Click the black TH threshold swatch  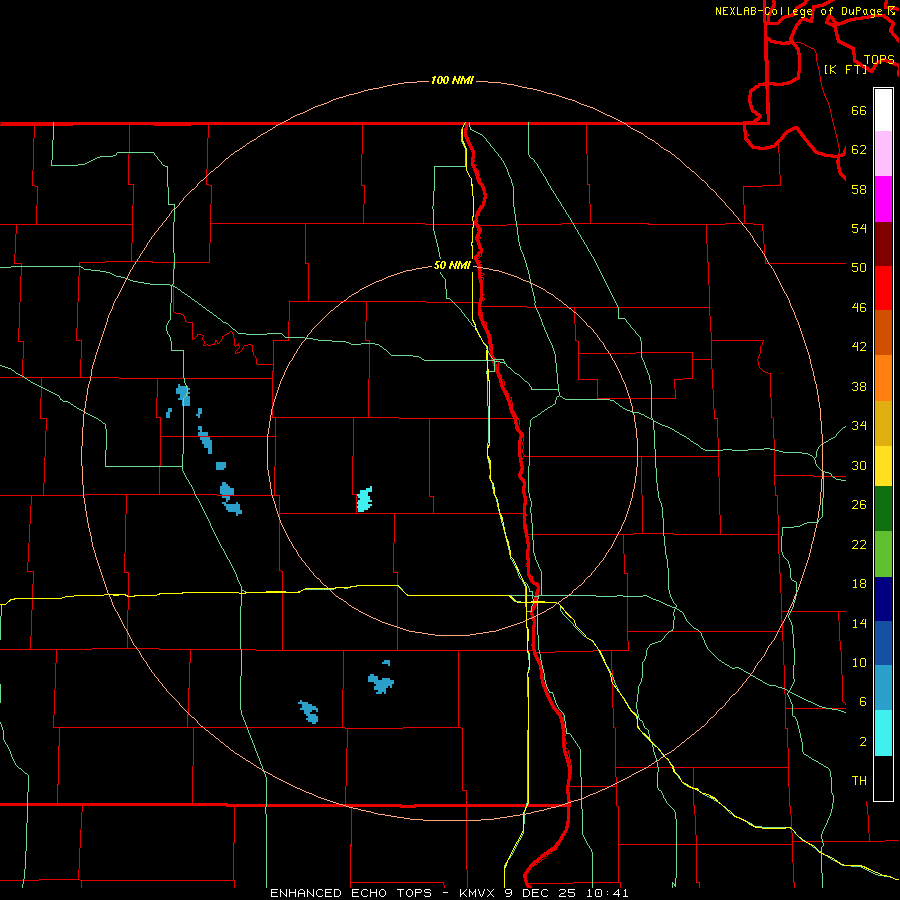(883, 778)
